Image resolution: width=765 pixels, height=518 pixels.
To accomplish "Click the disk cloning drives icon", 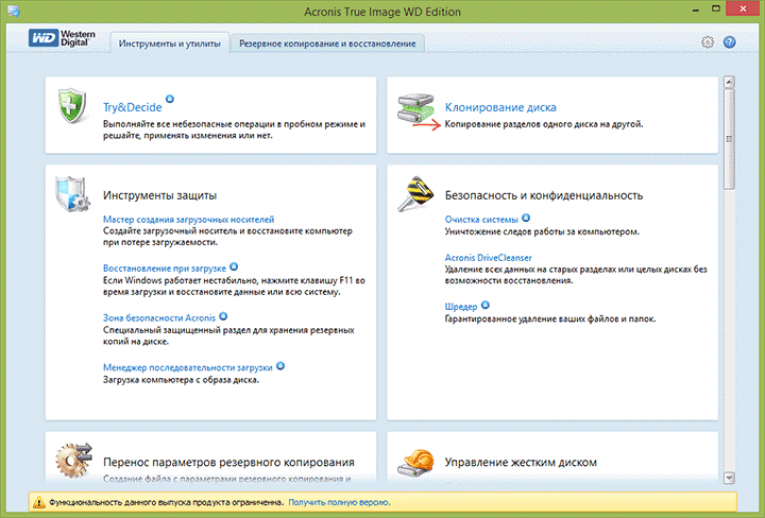I will tap(415, 110).
